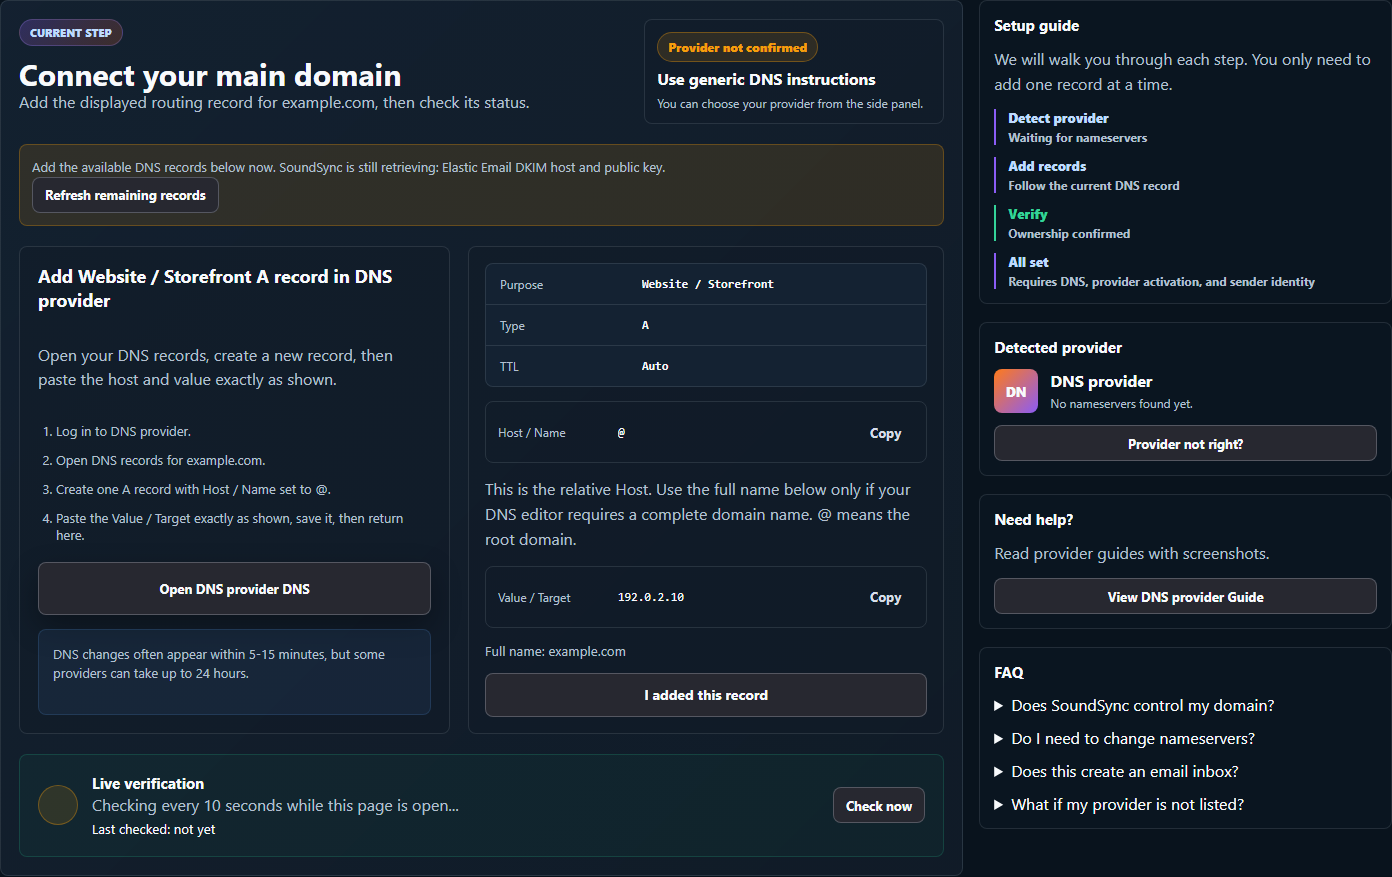Click the 'Provider not confirmed' badge
The height and width of the screenshot is (877, 1392).
(x=738, y=47)
